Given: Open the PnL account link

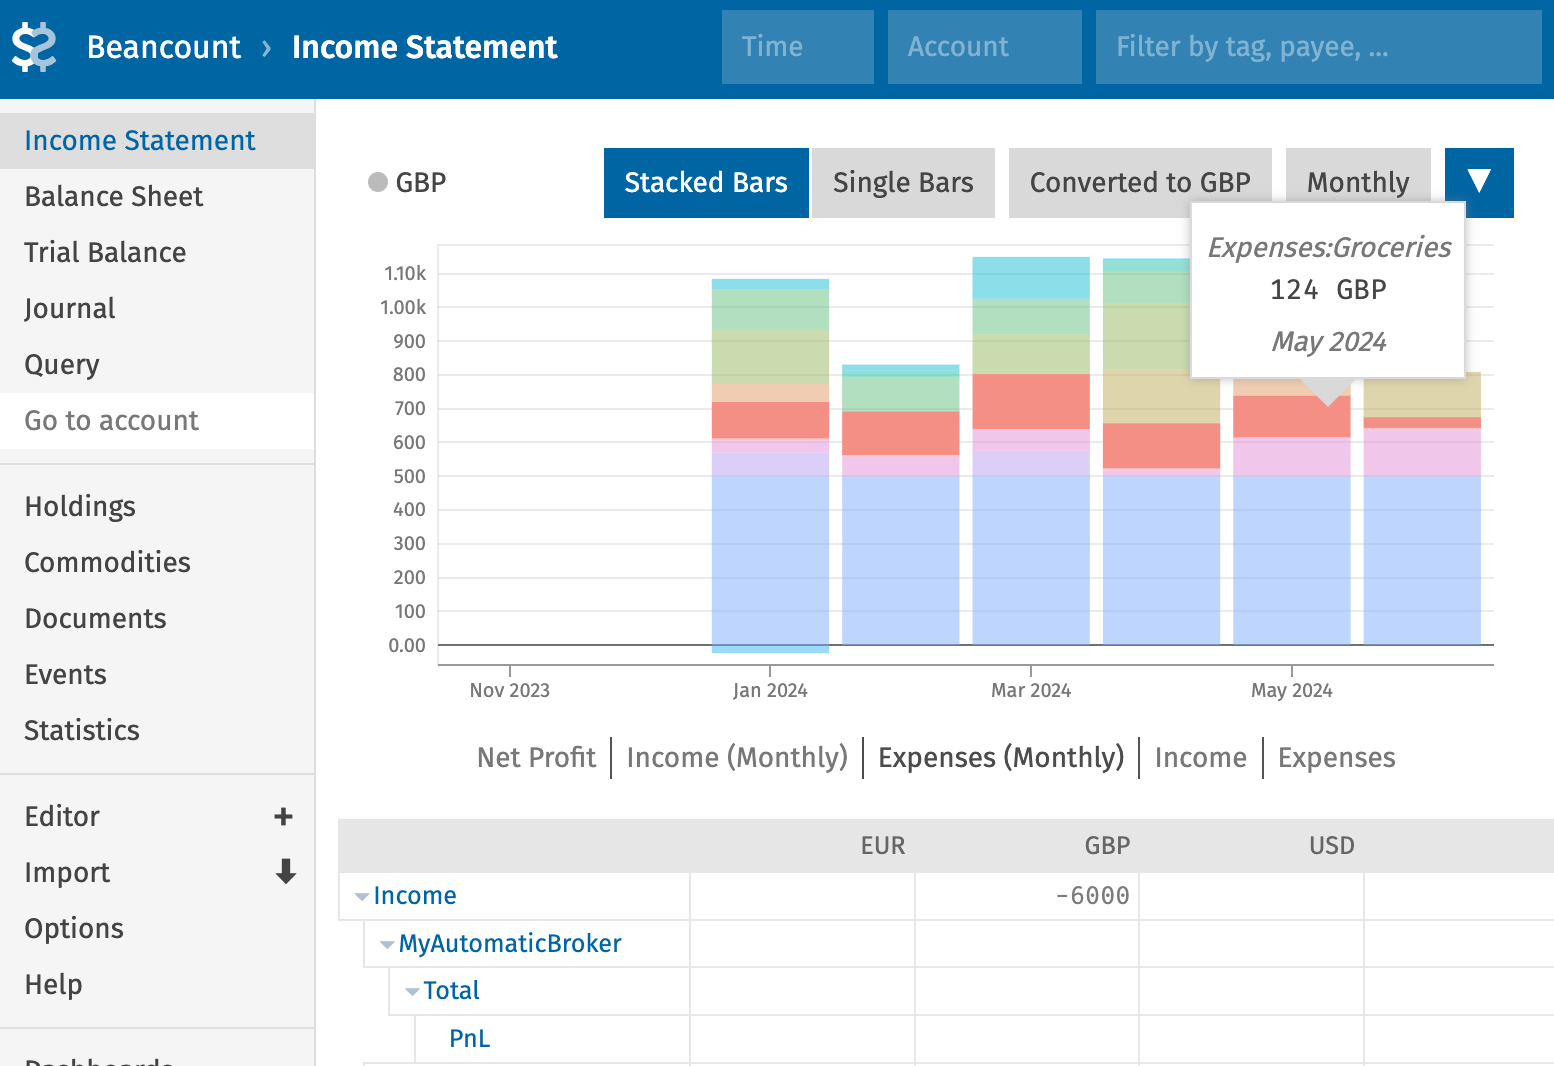Looking at the screenshot, I should tap(470, 1039).
